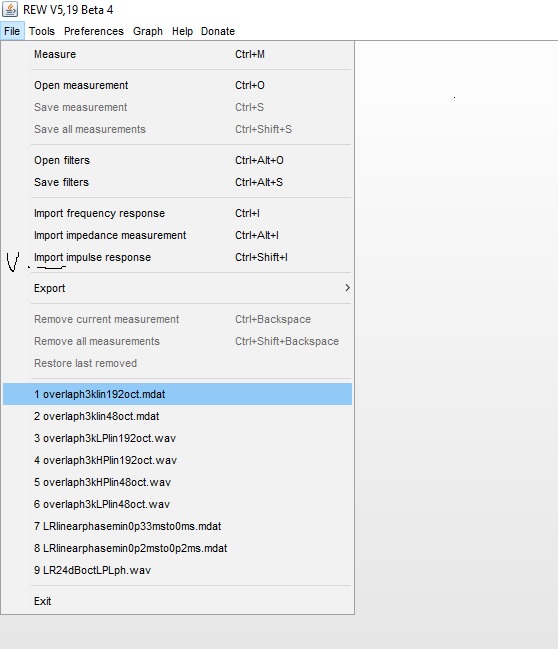Choose Save filters
This screenshot has height=649, width=558.
177,182
